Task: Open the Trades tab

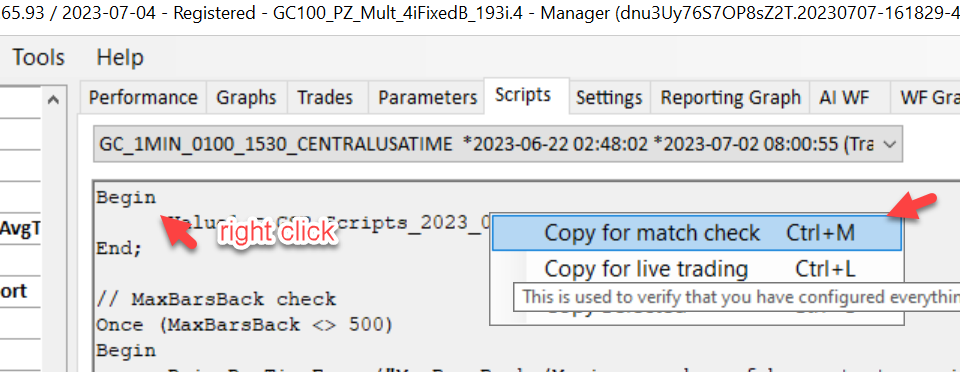Action: 325,97
